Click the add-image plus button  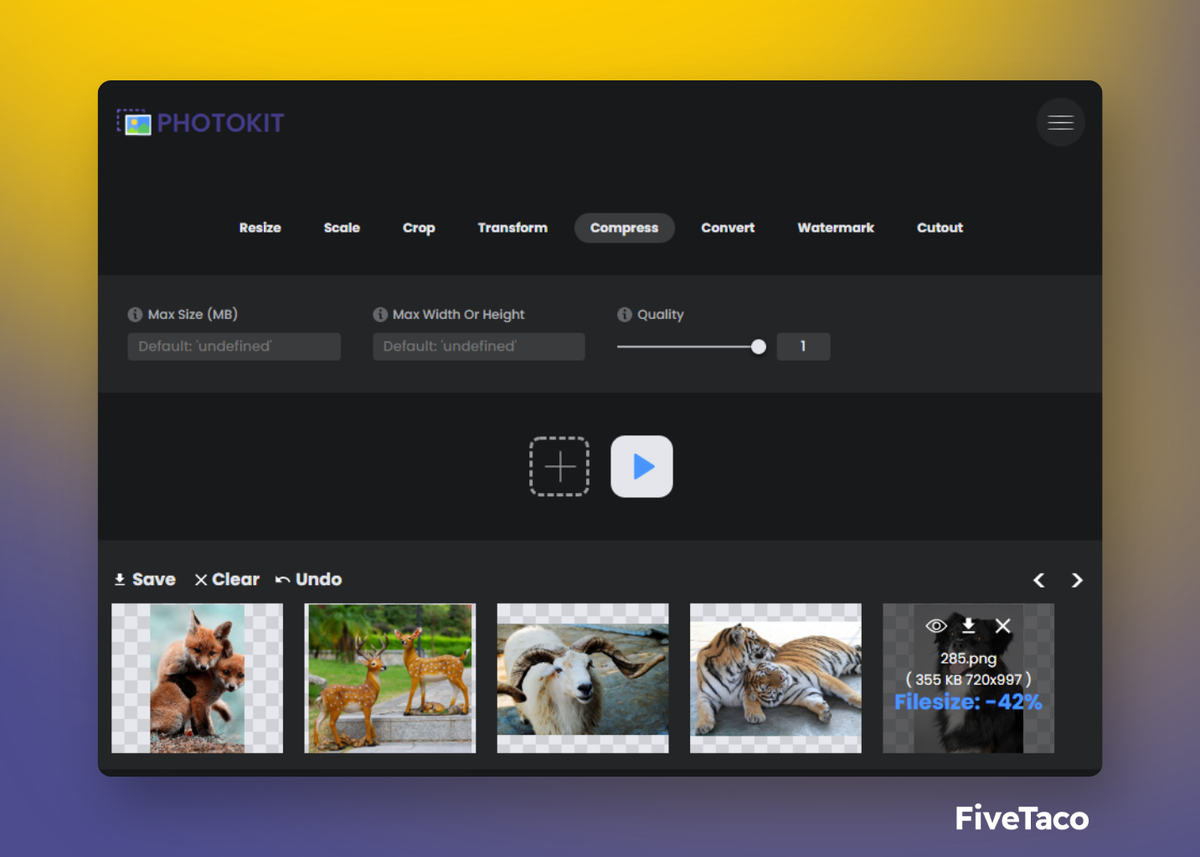(558, 466)
